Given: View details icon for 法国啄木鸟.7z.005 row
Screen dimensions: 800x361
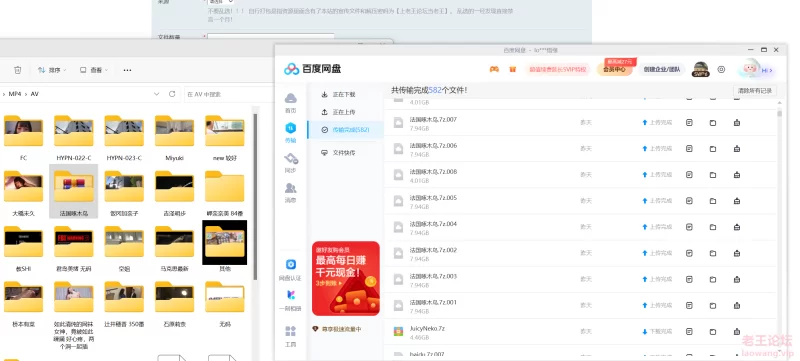Looking at the screenshot, I should 689,201.
